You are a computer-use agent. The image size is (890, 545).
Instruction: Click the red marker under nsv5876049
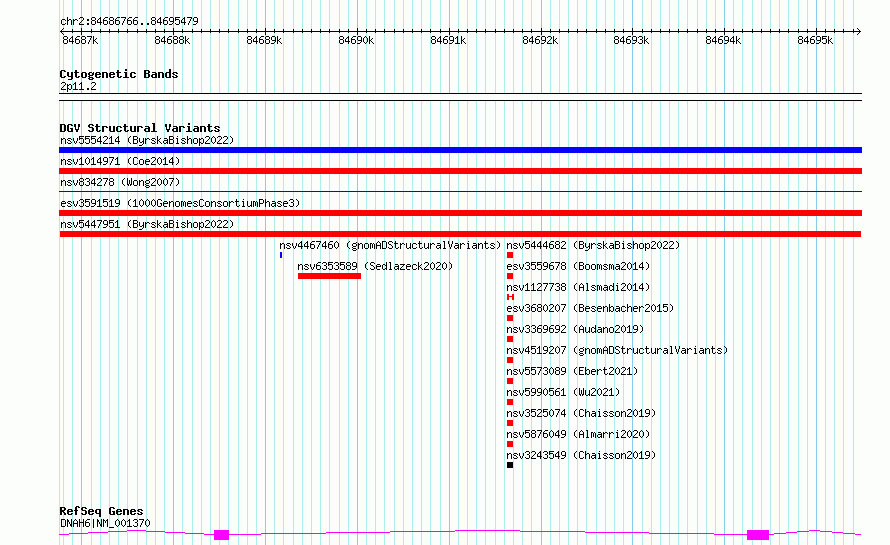point(510,444)
